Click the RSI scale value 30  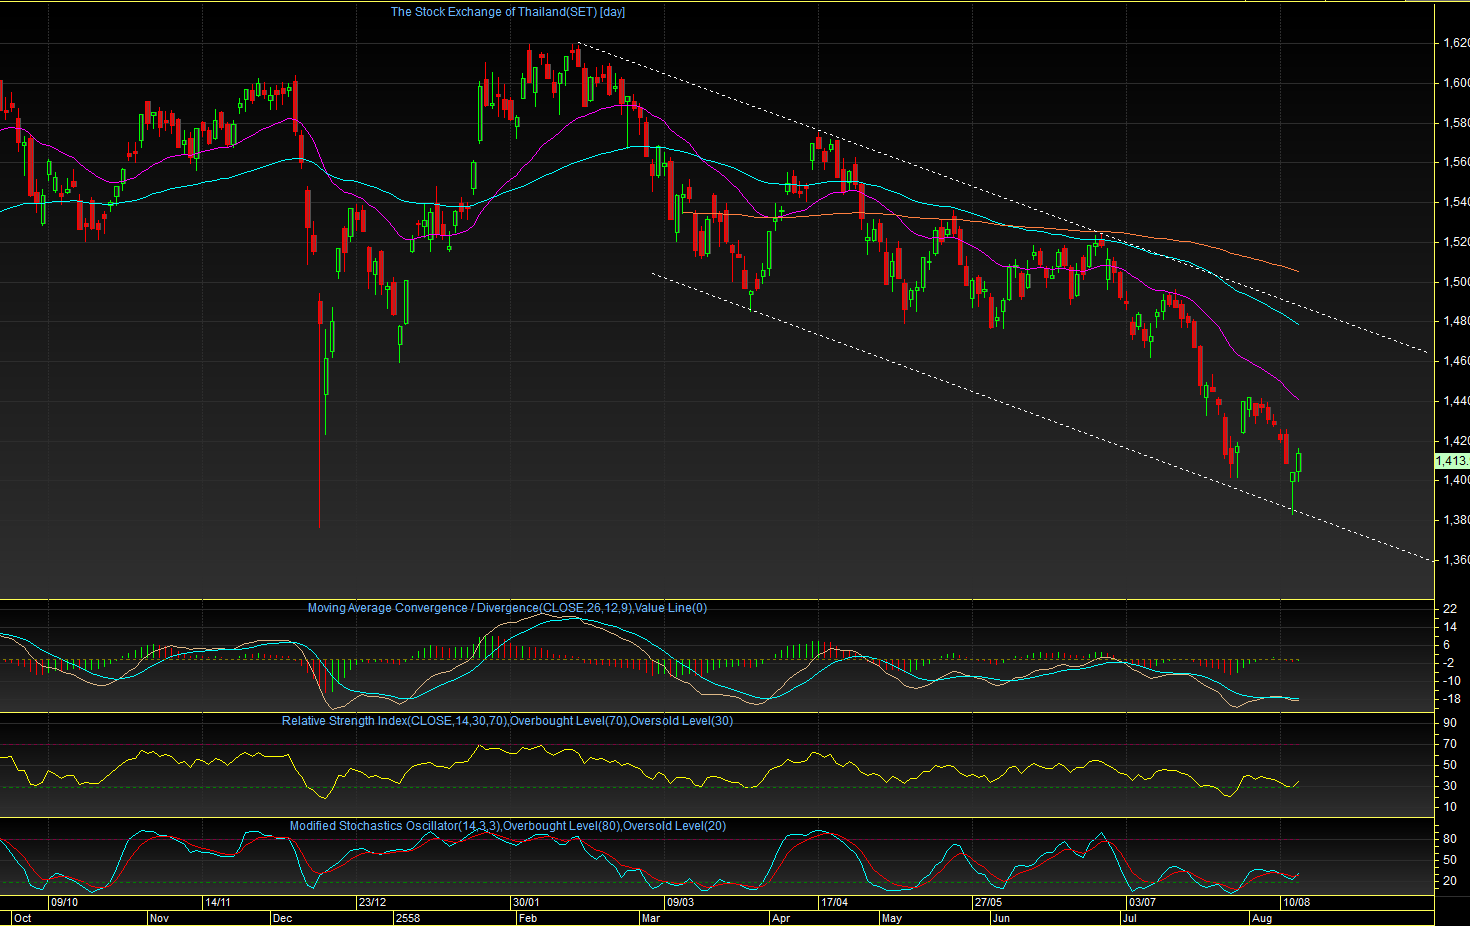pyautogui.click(x=1450, y=786)
